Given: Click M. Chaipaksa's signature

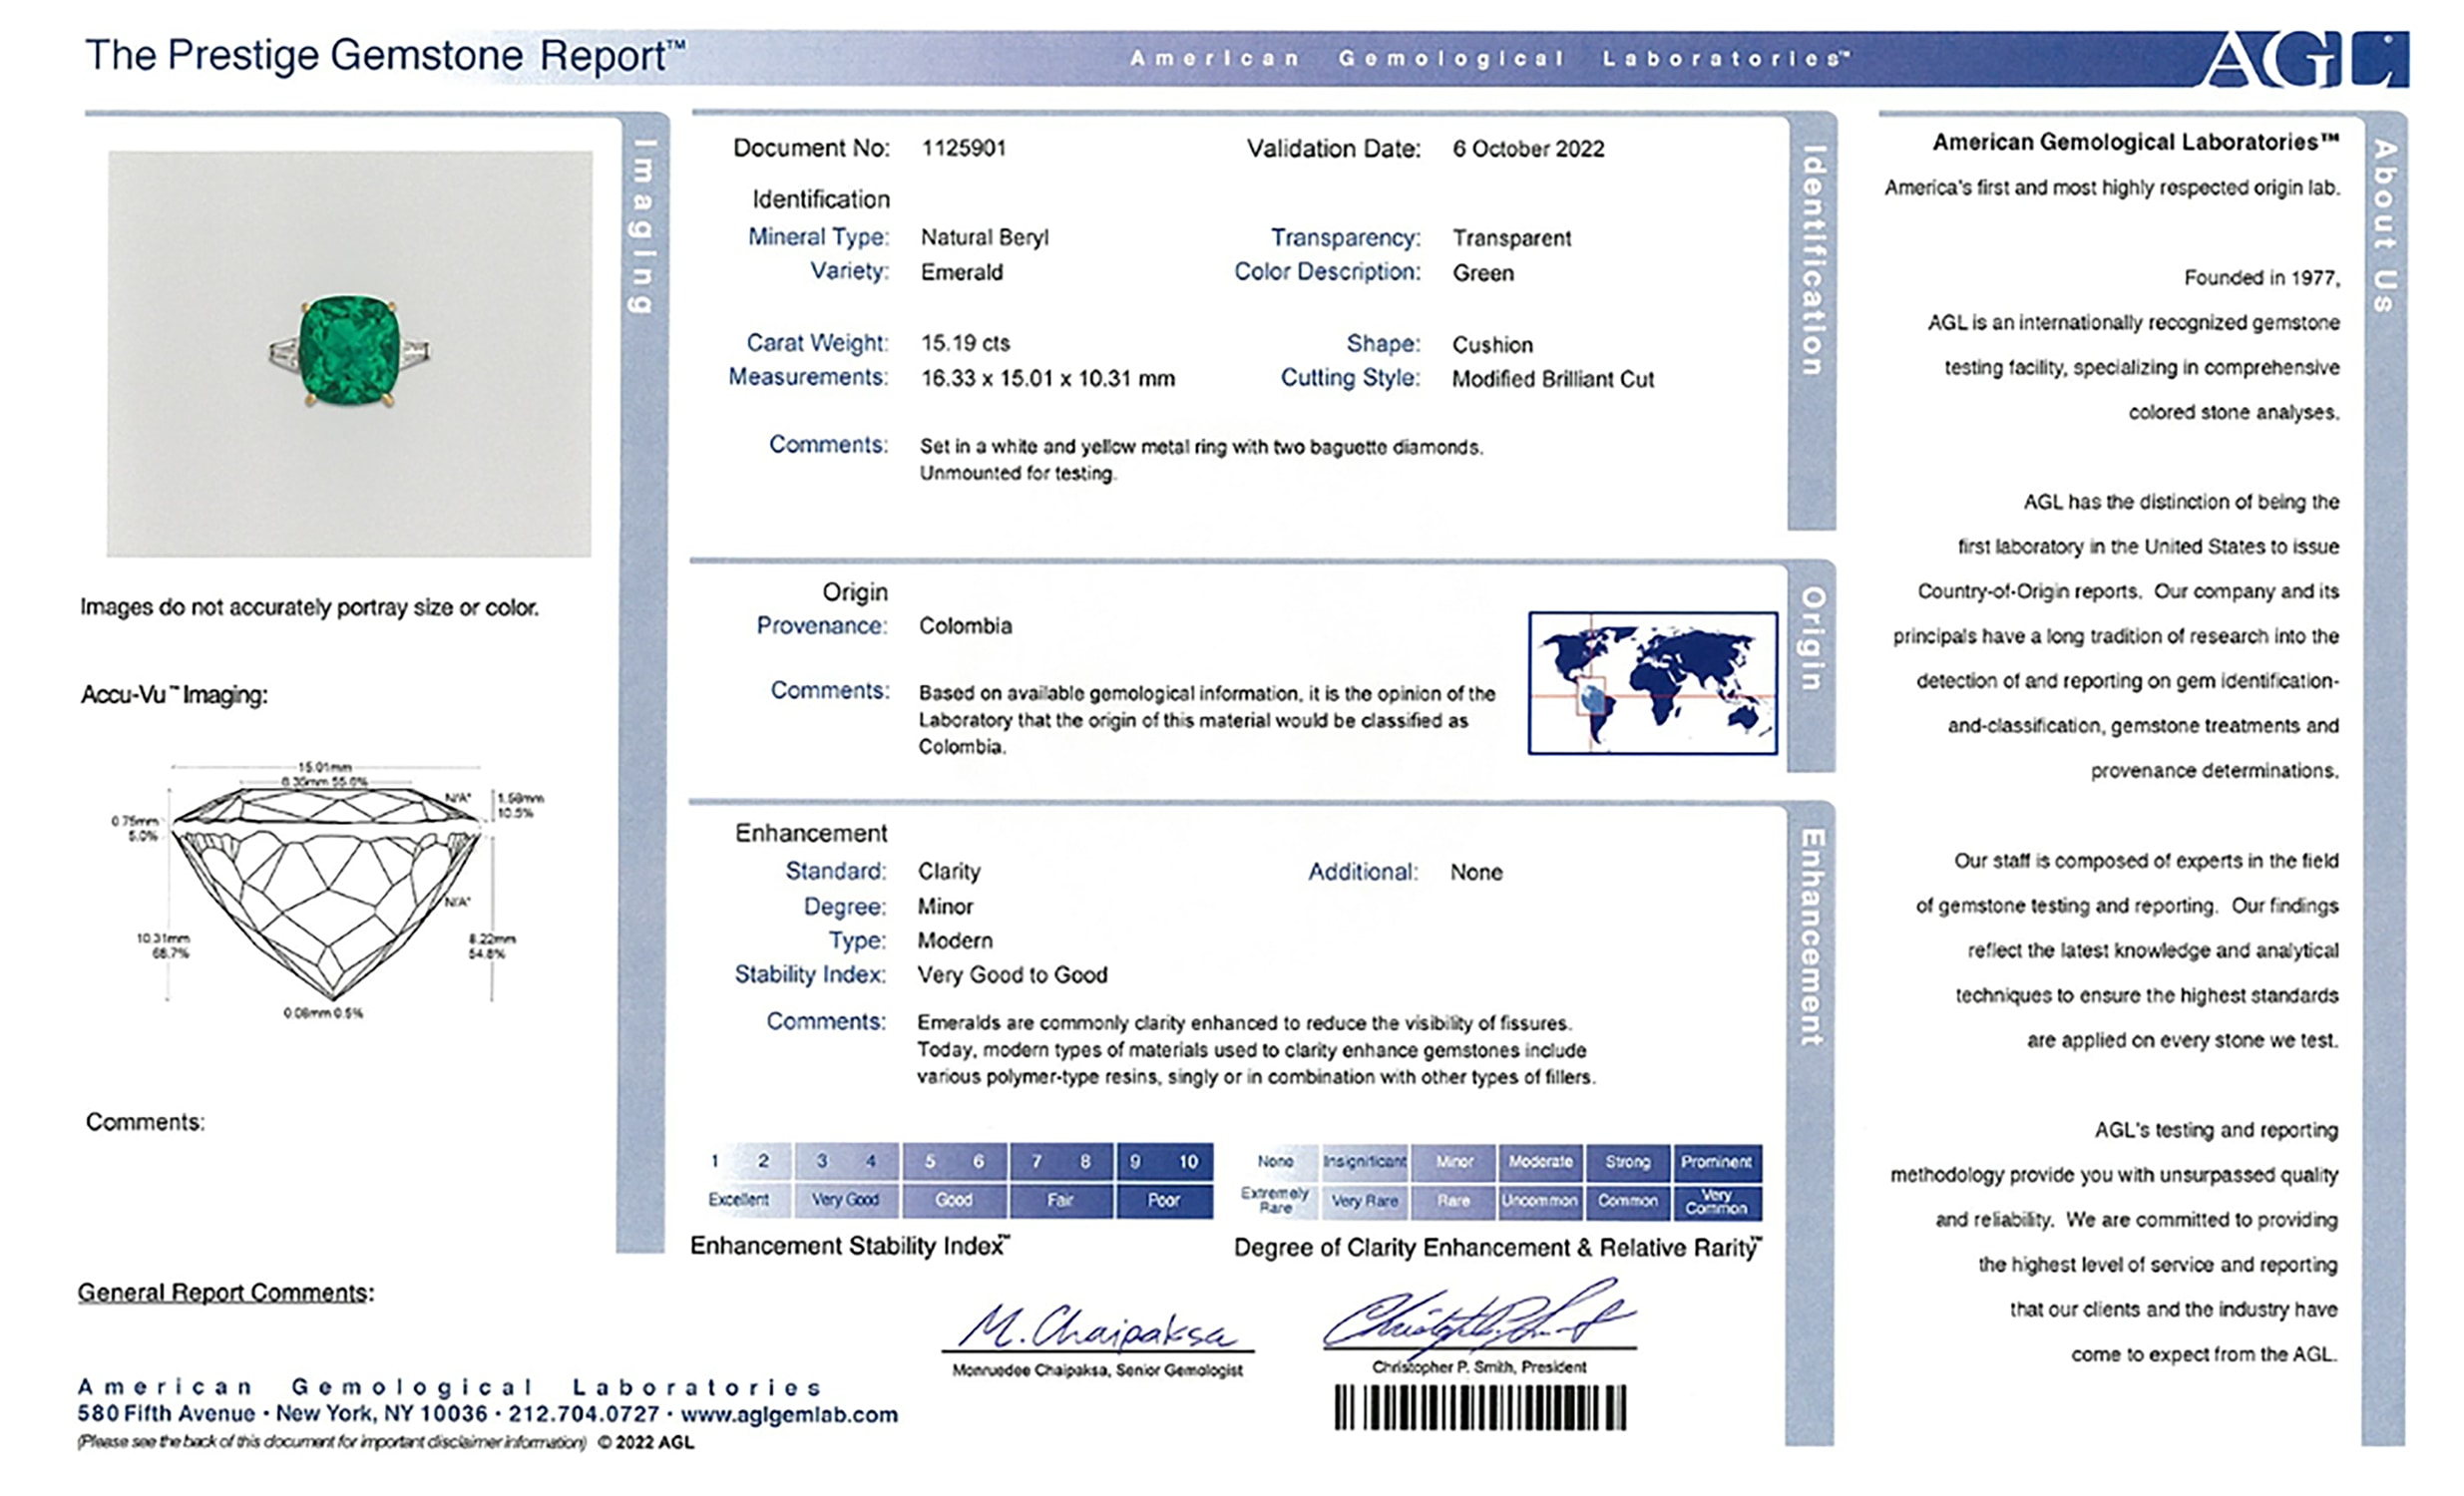Looking at the screenshot, I should click(x=1097, y=1328).
